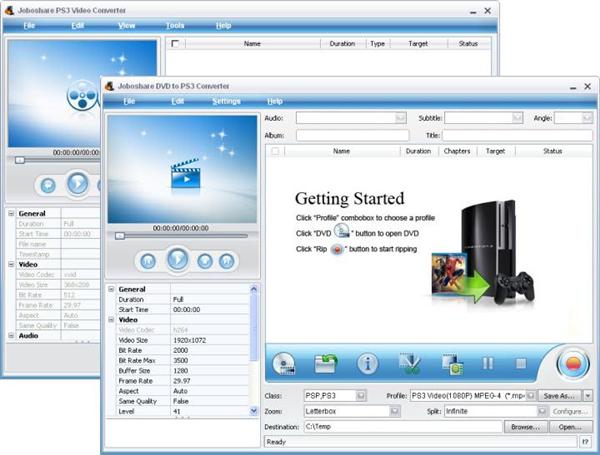This screenshot has height=455, width=600.
Task: Pause ripping with the pause button
Action: coord(488,363)
